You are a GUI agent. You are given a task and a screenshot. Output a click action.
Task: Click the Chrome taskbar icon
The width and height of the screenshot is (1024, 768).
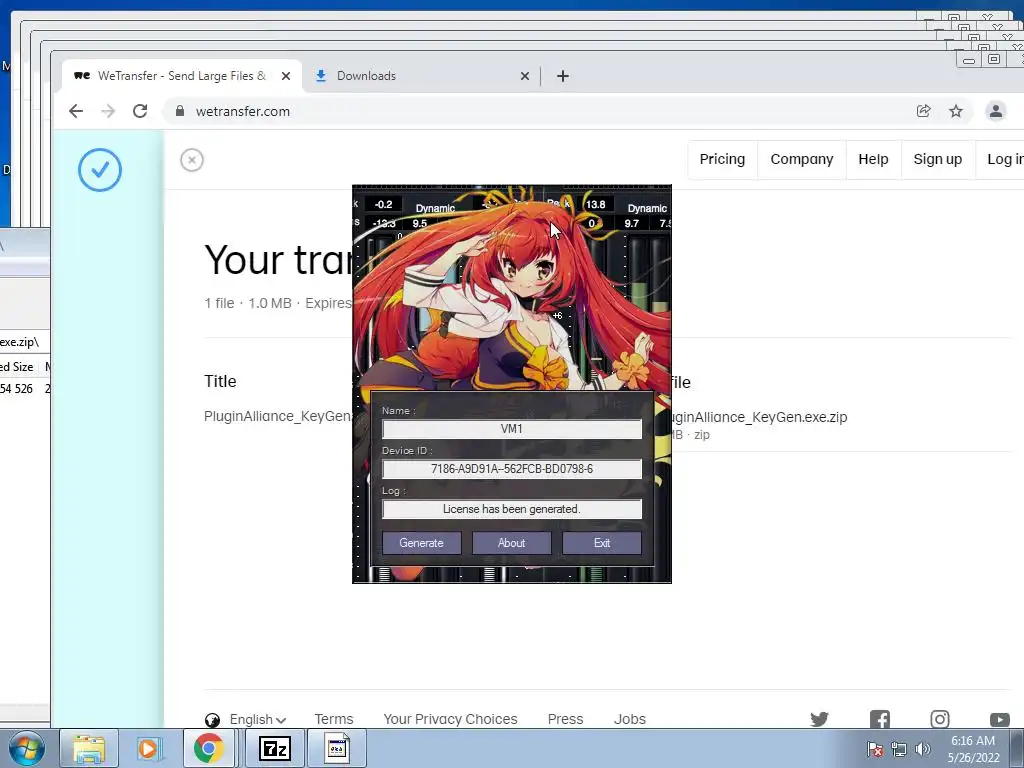coord(208,748)
